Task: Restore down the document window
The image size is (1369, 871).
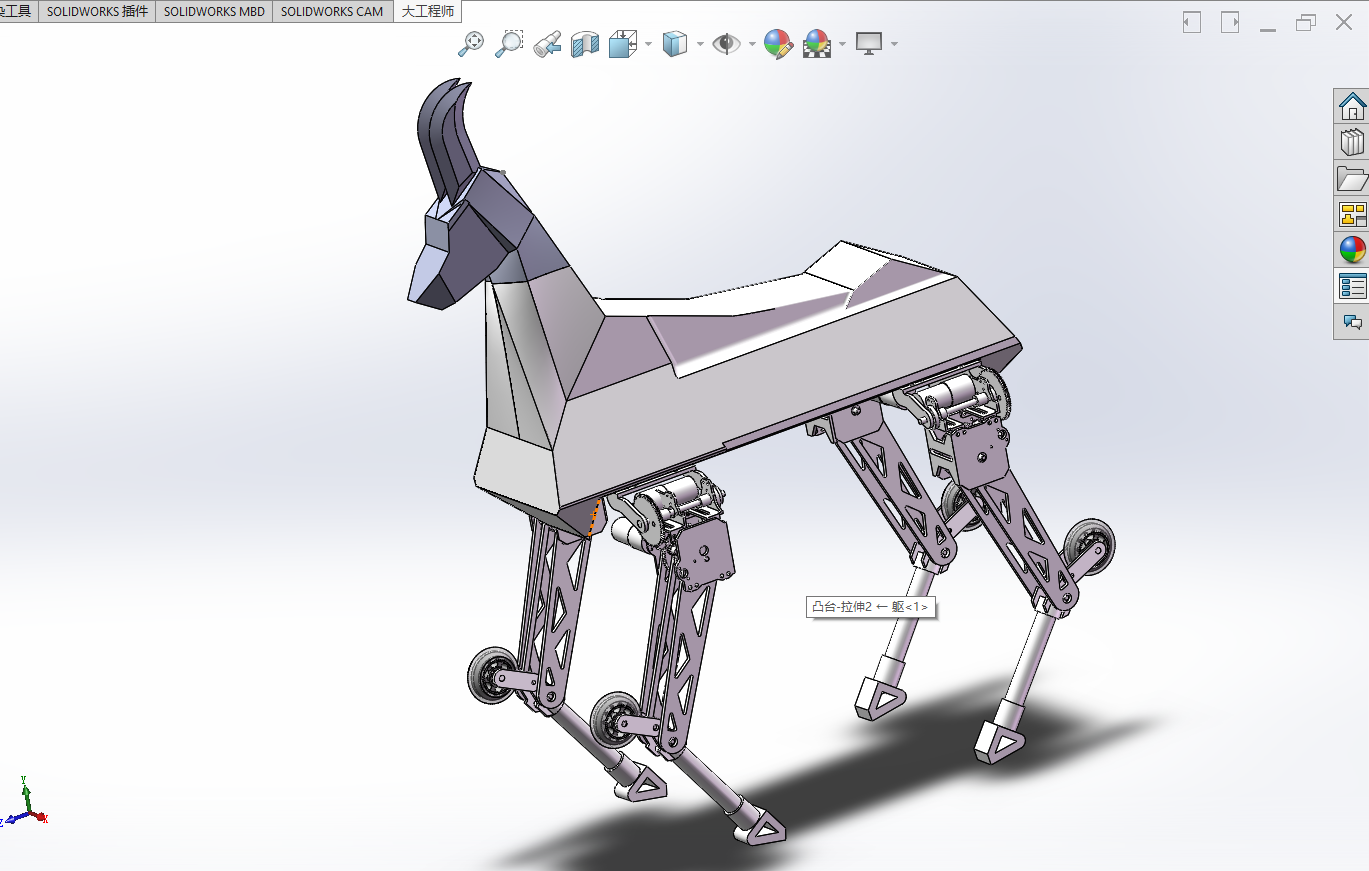Action: click(1306, 22)
